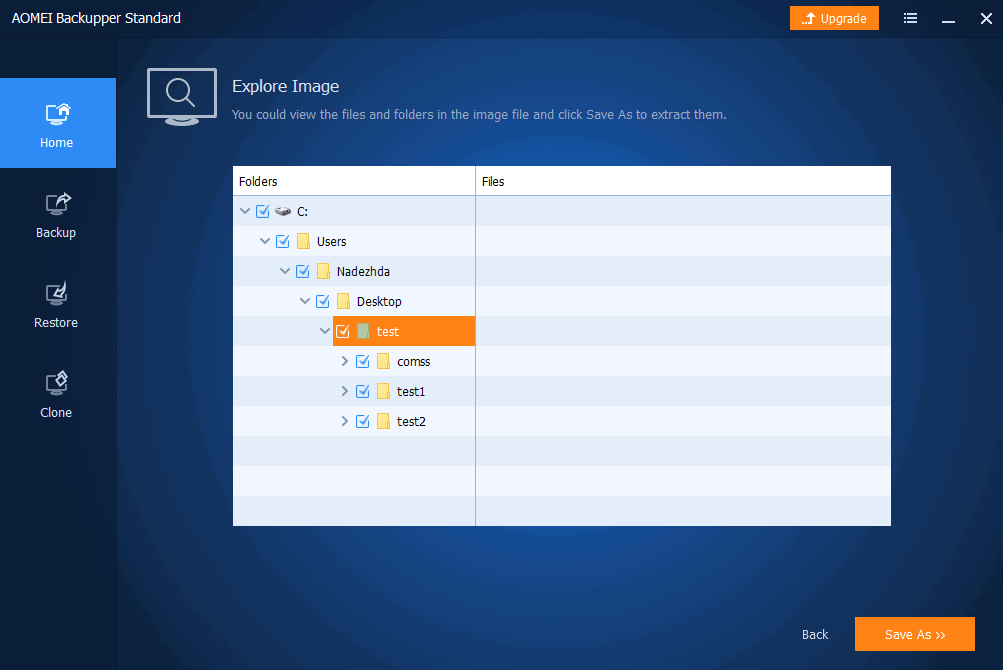Click the C: drive icon
Image resolution: width=1003 pixels, height=670 pixels.
283,211
